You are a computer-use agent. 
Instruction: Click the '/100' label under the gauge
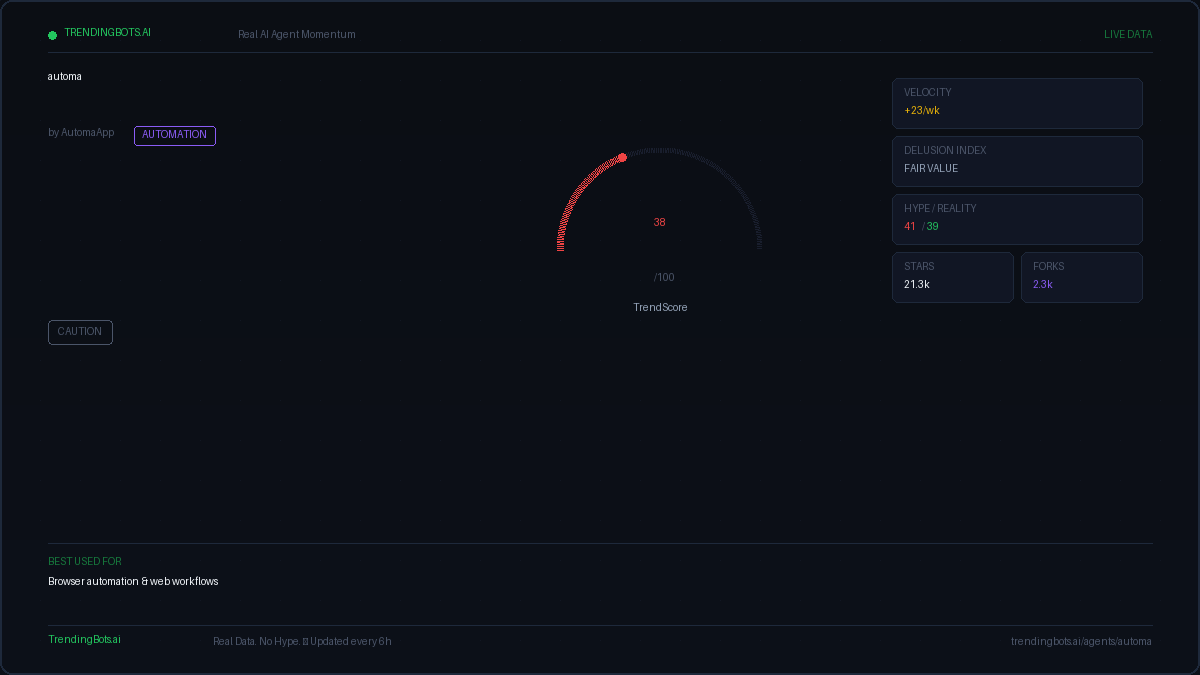tap(664, 278)
